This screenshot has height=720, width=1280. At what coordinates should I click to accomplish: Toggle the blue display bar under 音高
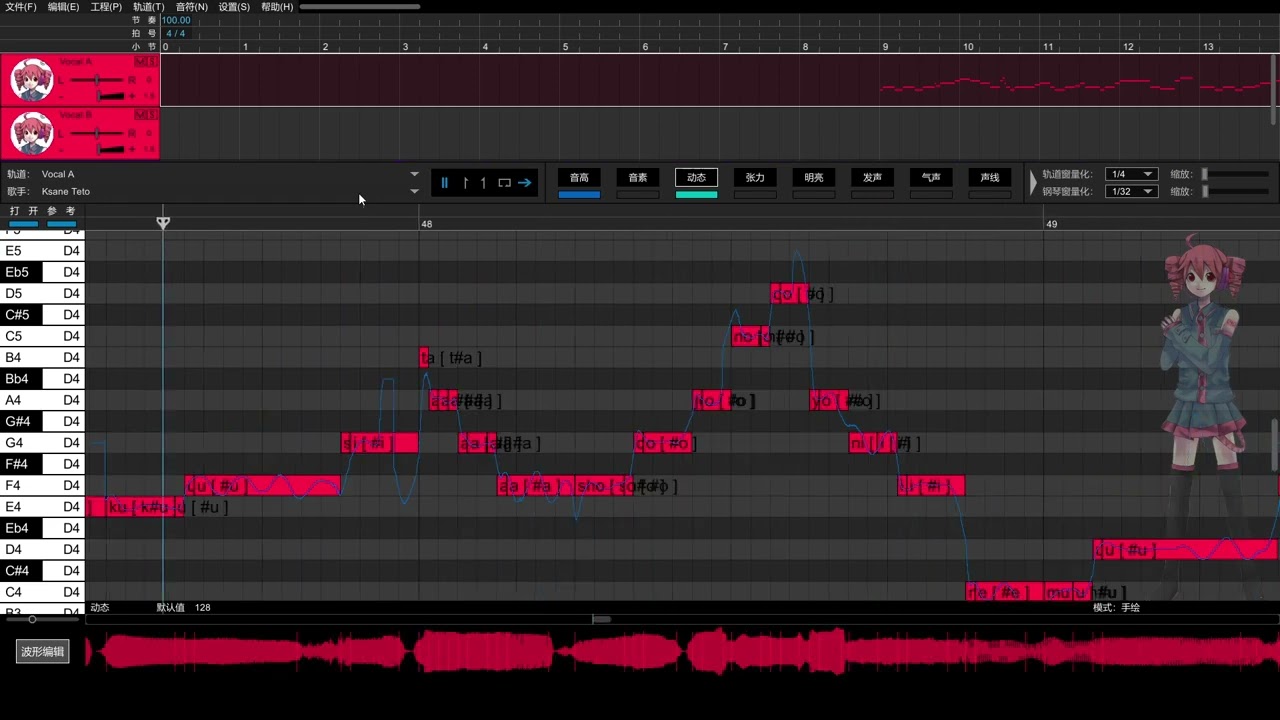(x=579, y=194)
